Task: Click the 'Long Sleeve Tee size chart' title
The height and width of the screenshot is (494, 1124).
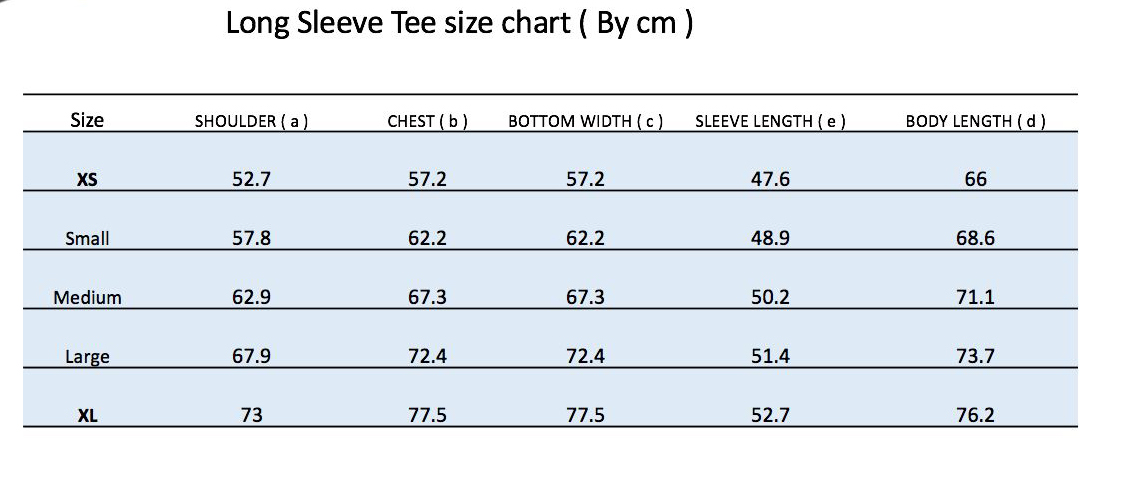Action: click(x=459, y=23)
